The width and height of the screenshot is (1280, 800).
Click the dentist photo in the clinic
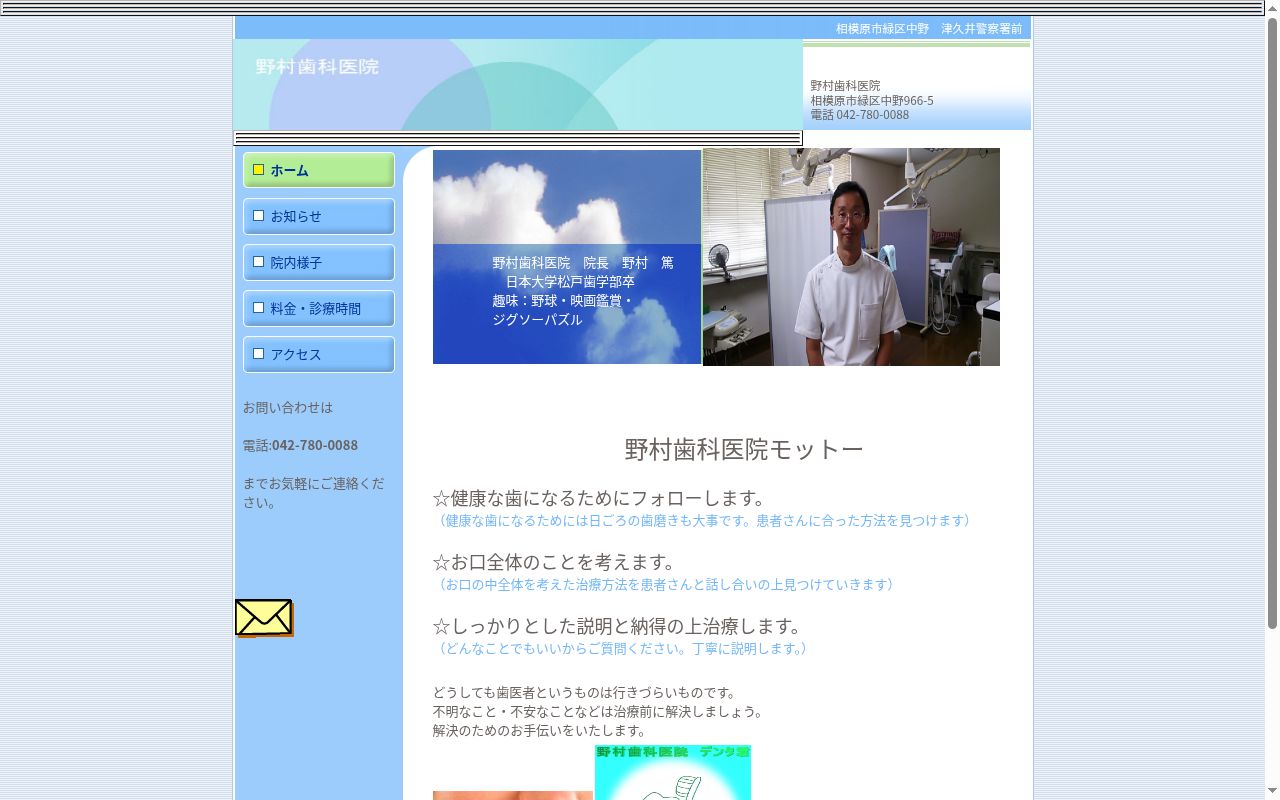pos(851,257)
